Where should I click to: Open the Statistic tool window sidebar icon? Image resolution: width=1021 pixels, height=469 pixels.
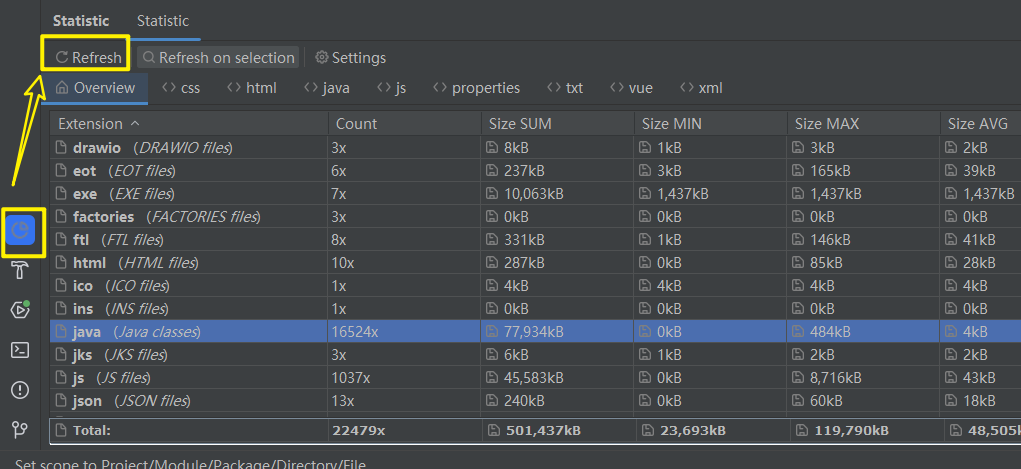tap(21, 231)
